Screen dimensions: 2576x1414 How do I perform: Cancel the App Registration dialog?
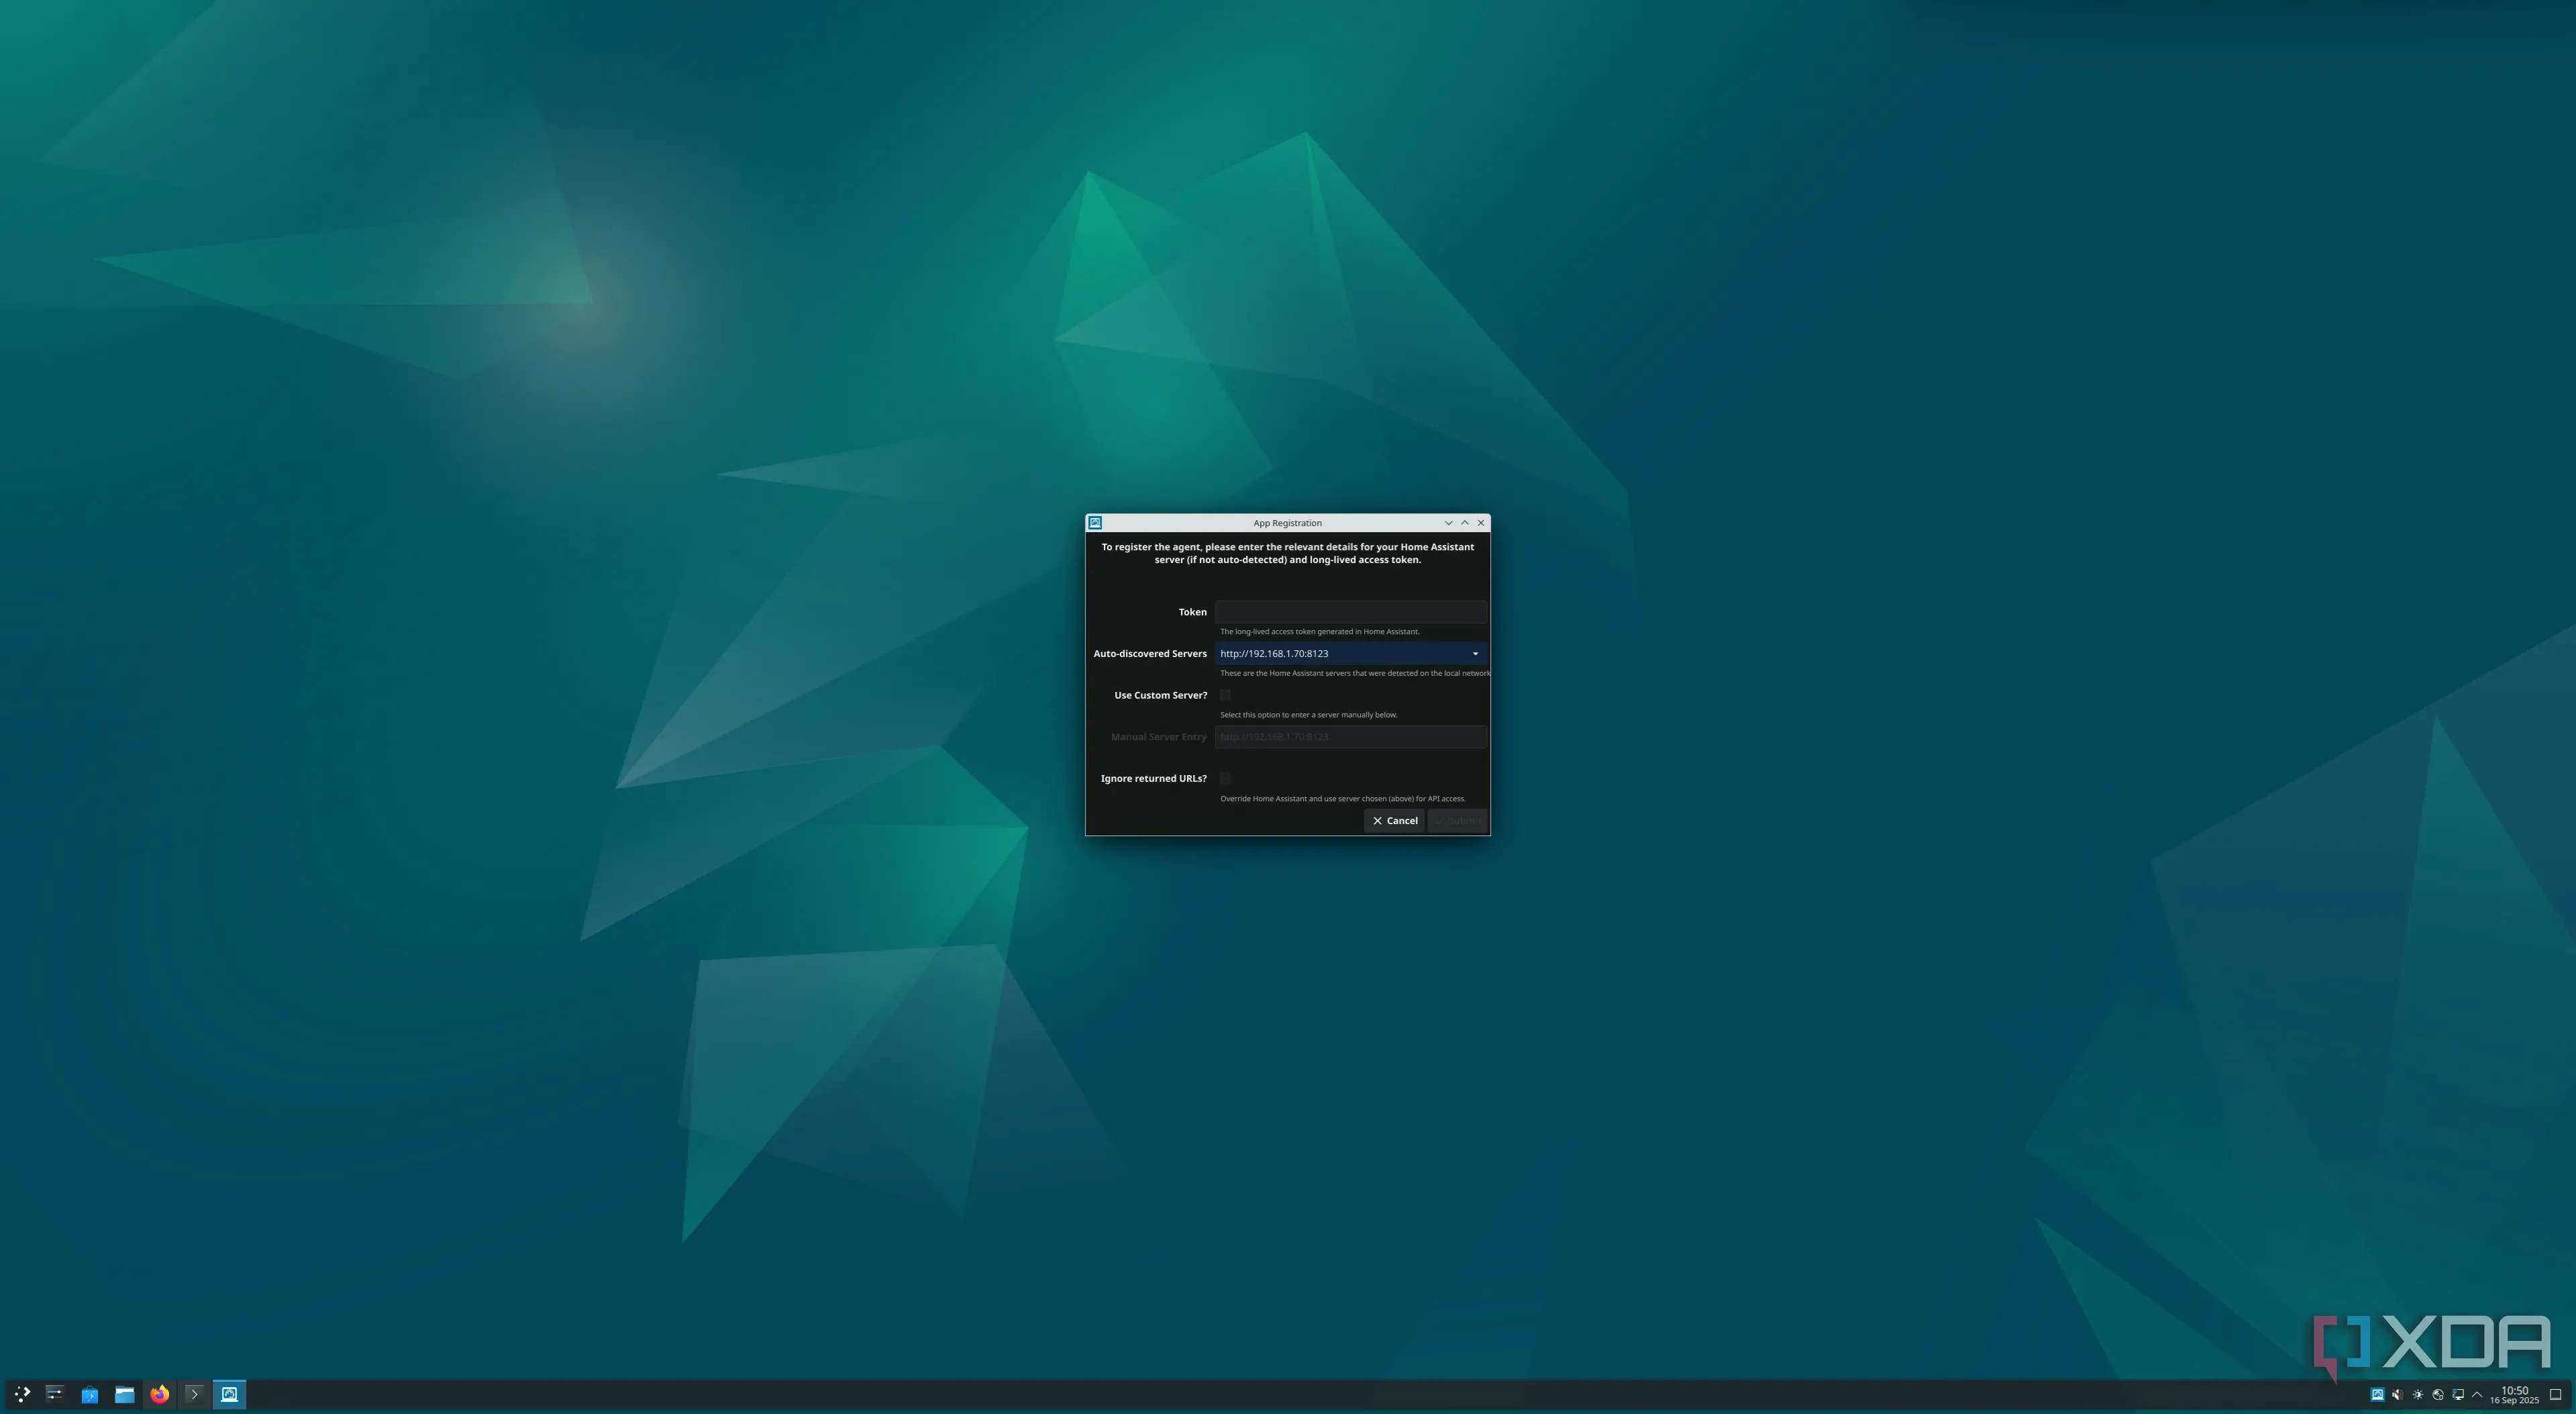click(1394, 820)
